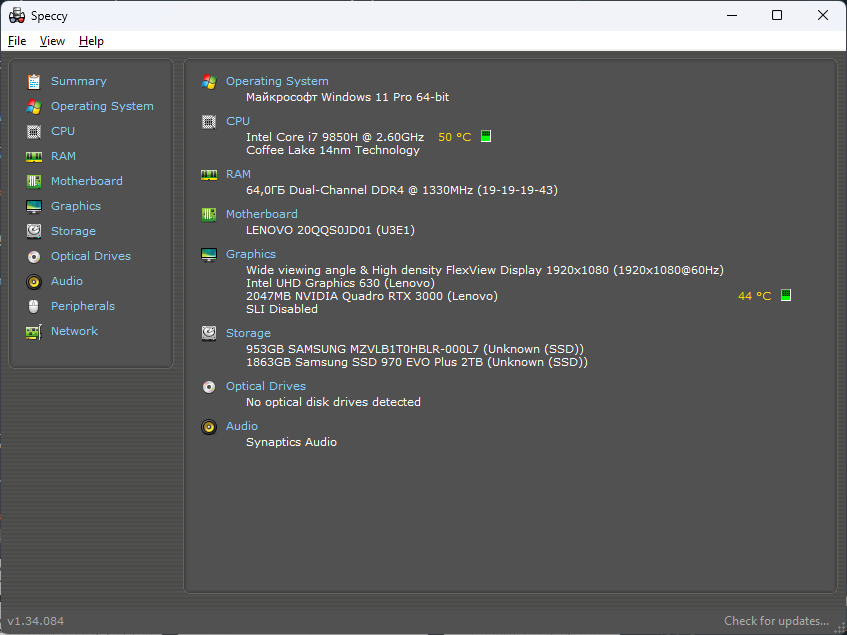Click the RAM heading link in summary

[x=238, y=174]
